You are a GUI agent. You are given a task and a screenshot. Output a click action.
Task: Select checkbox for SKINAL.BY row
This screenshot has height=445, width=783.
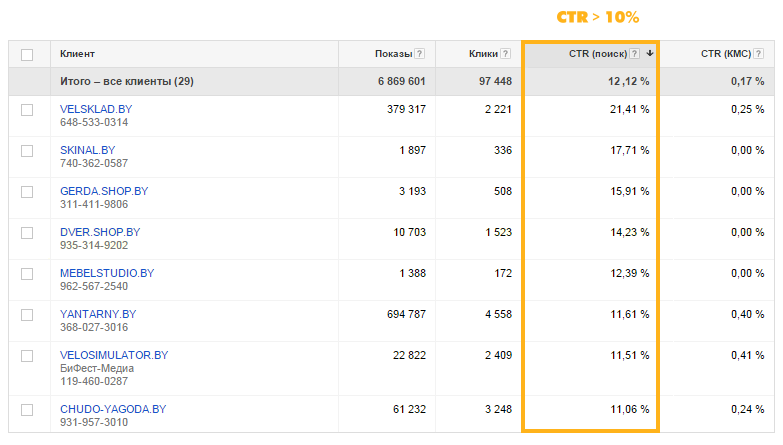tap(27, 150)
